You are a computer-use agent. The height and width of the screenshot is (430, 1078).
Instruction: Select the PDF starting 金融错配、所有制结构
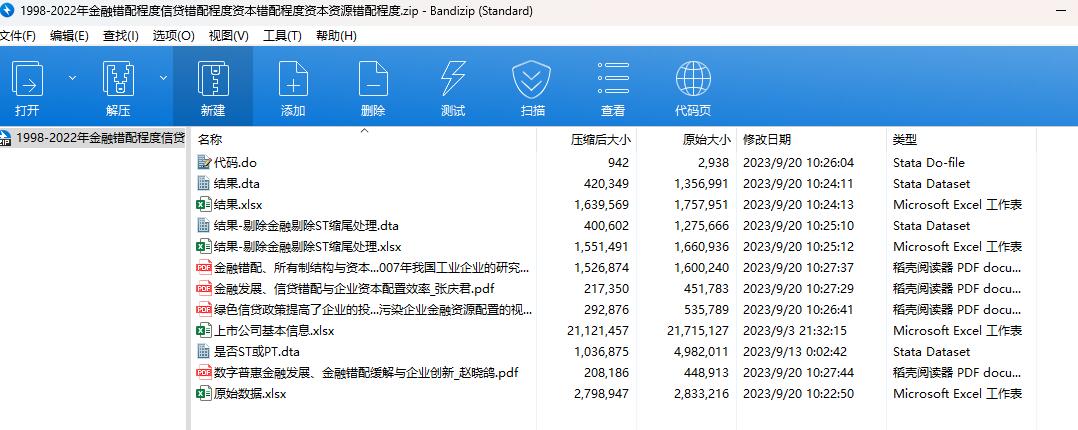pyautogui.click(x=372, y=268)
